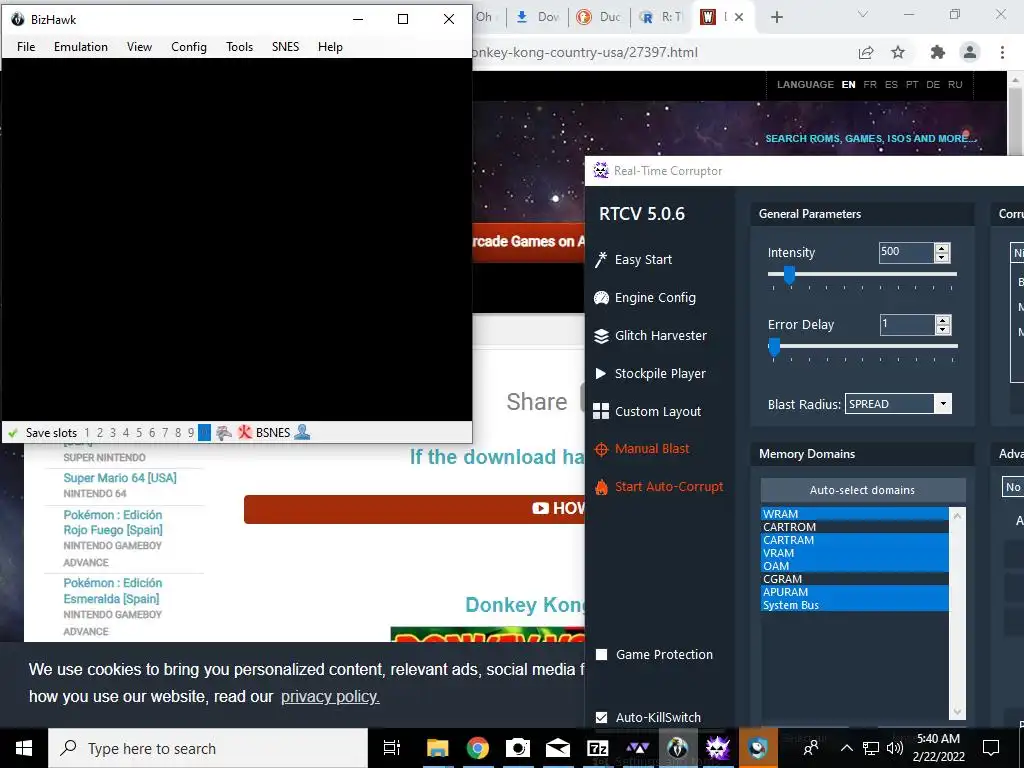Click the red kanji icon beside BSNES

245,432
